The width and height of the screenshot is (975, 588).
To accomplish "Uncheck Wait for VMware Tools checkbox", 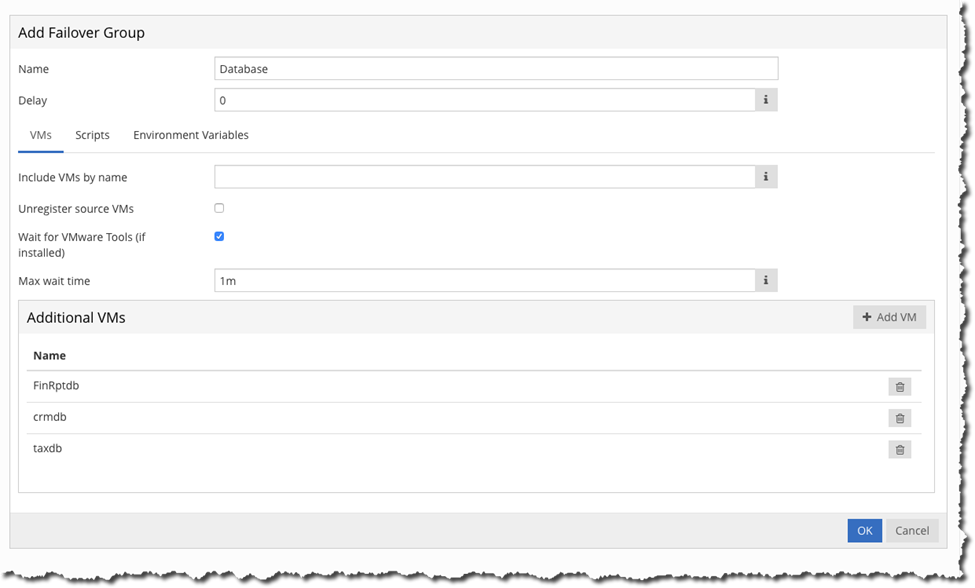I will coord(219,237).
